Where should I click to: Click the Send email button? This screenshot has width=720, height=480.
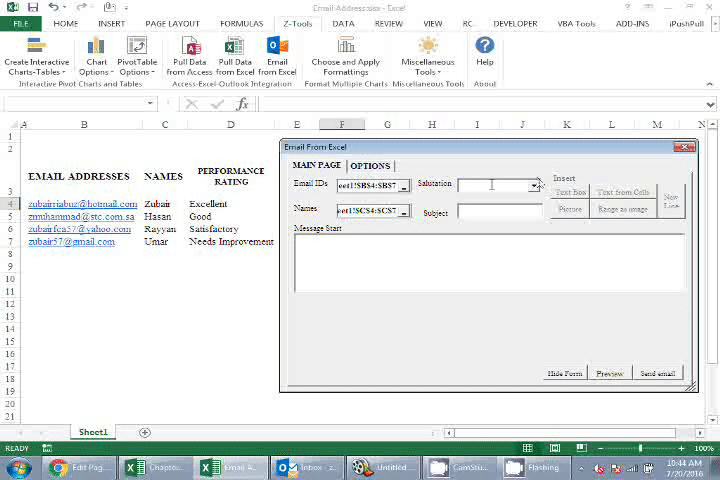pos(658,373)
